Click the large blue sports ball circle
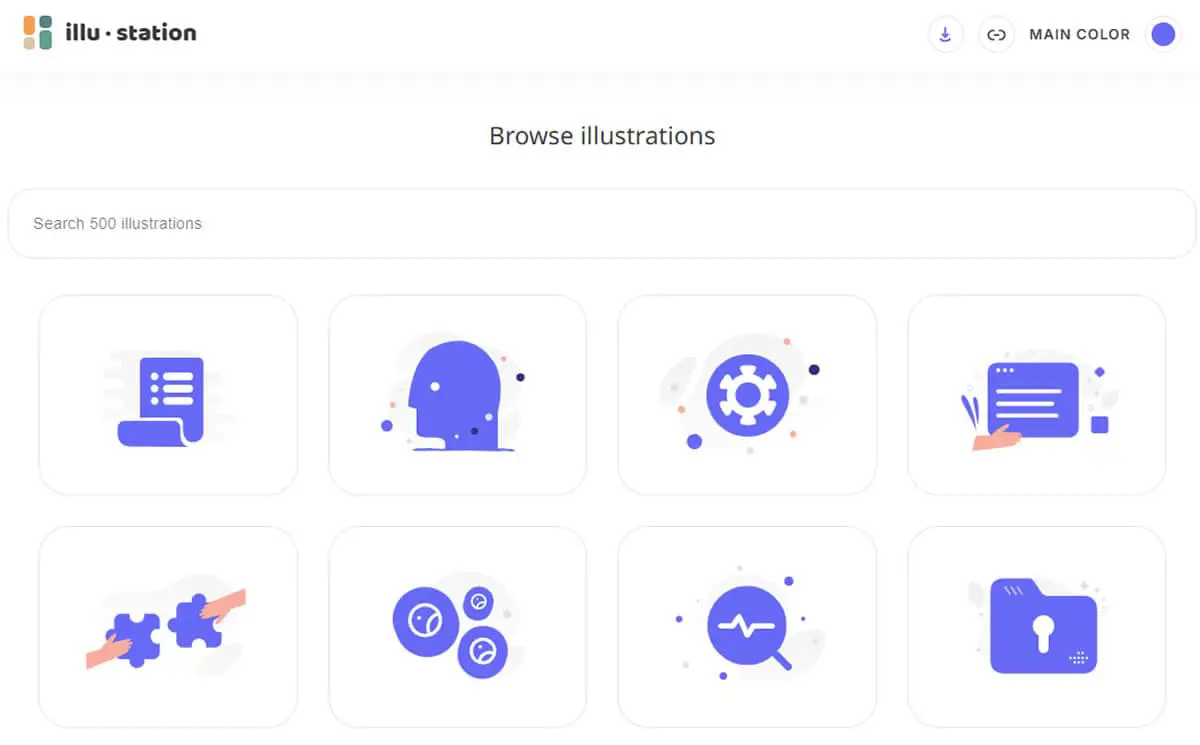The width and height of the screenshot is (1200, 745). coord(426,621)
